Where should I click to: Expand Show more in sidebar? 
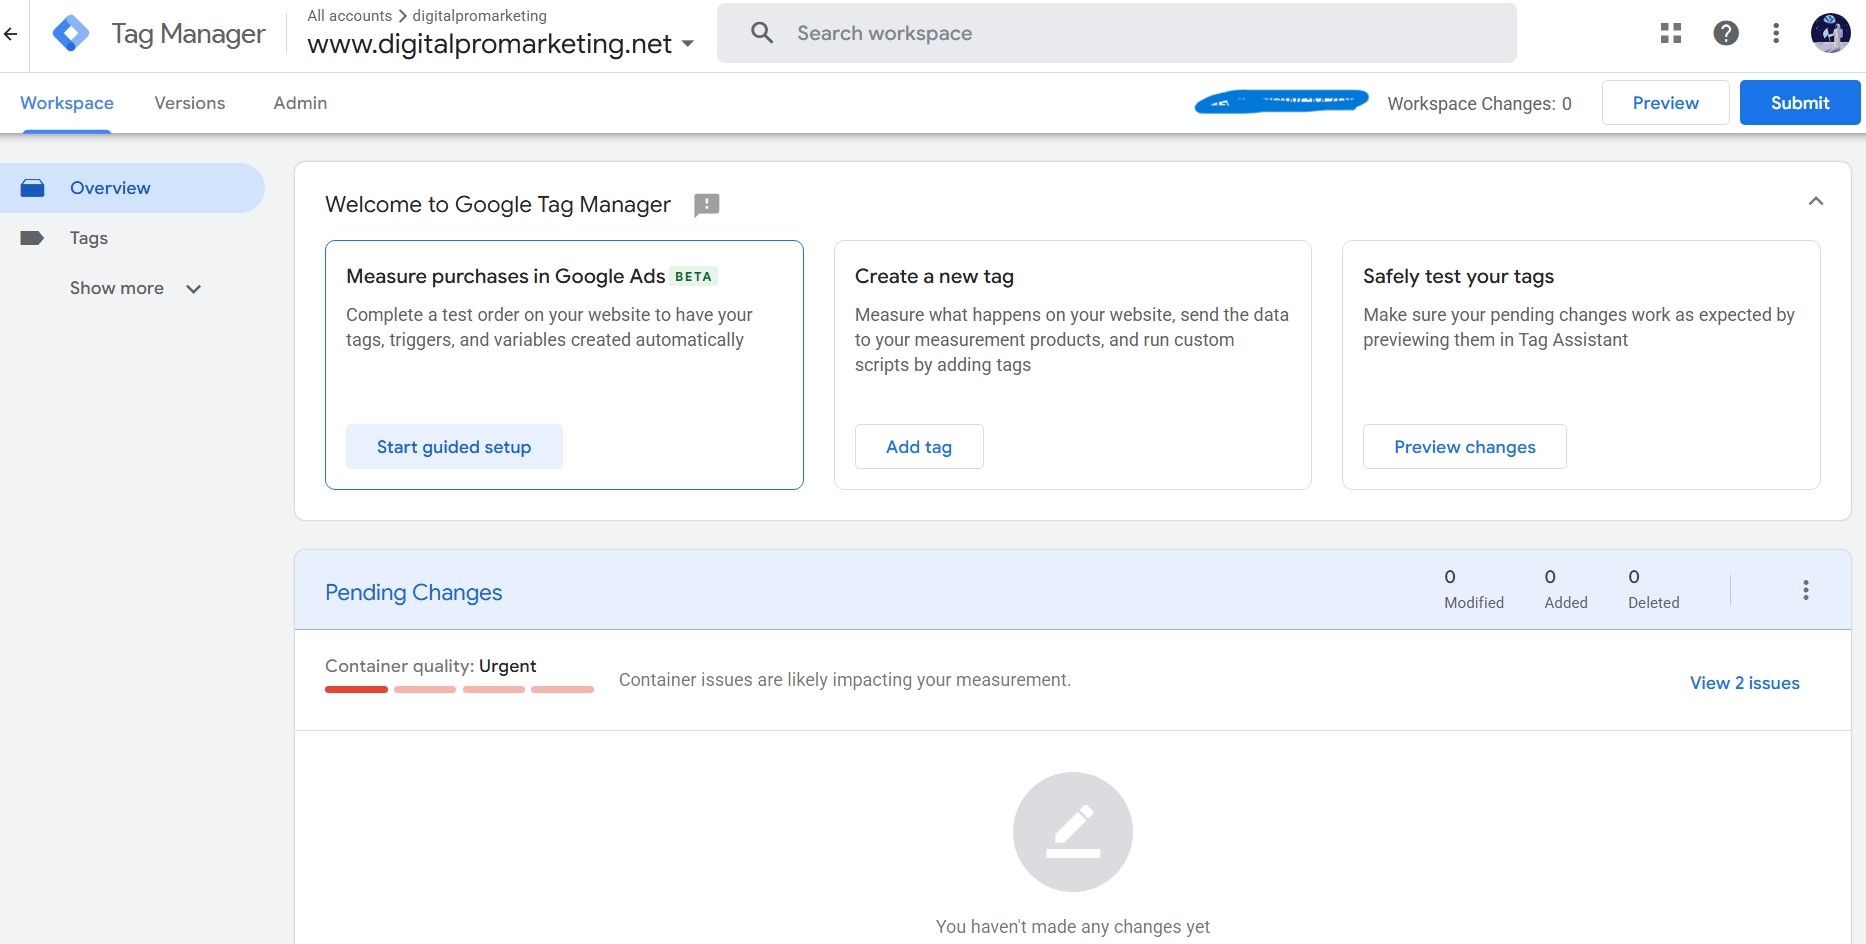click(x=135, y=288)
